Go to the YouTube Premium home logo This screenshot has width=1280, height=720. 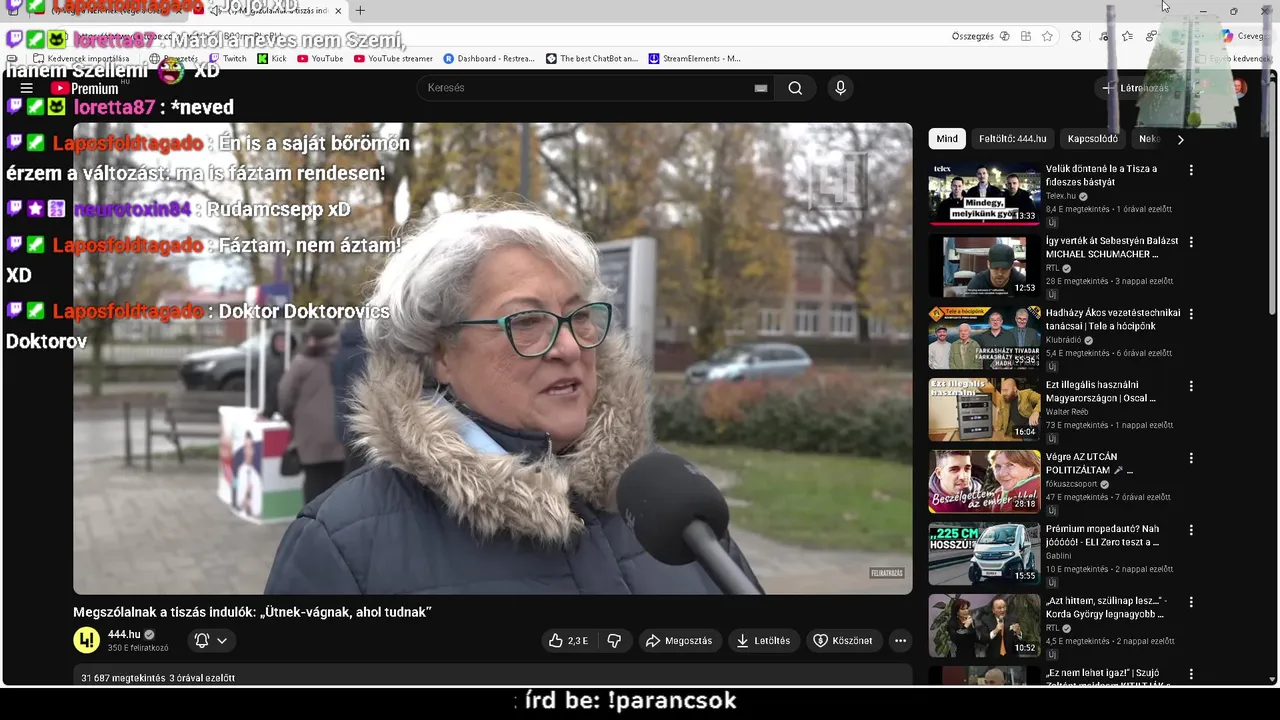(x=84, y=88)
